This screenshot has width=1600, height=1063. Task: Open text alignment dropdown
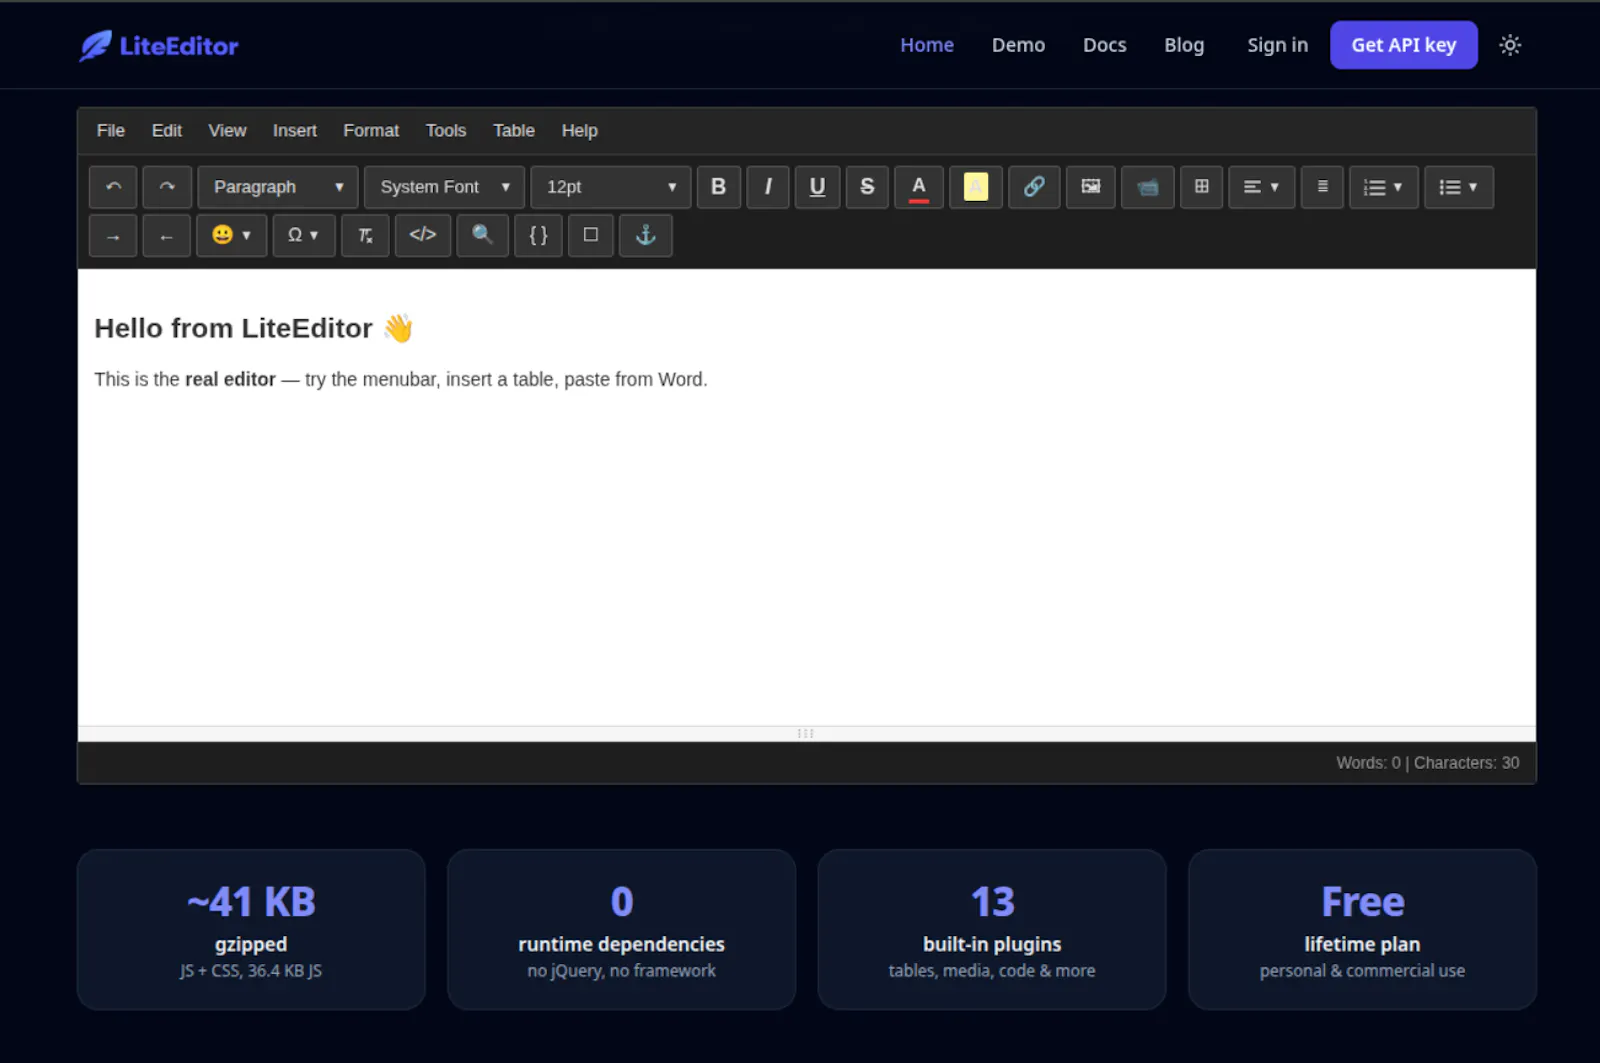1261,187
